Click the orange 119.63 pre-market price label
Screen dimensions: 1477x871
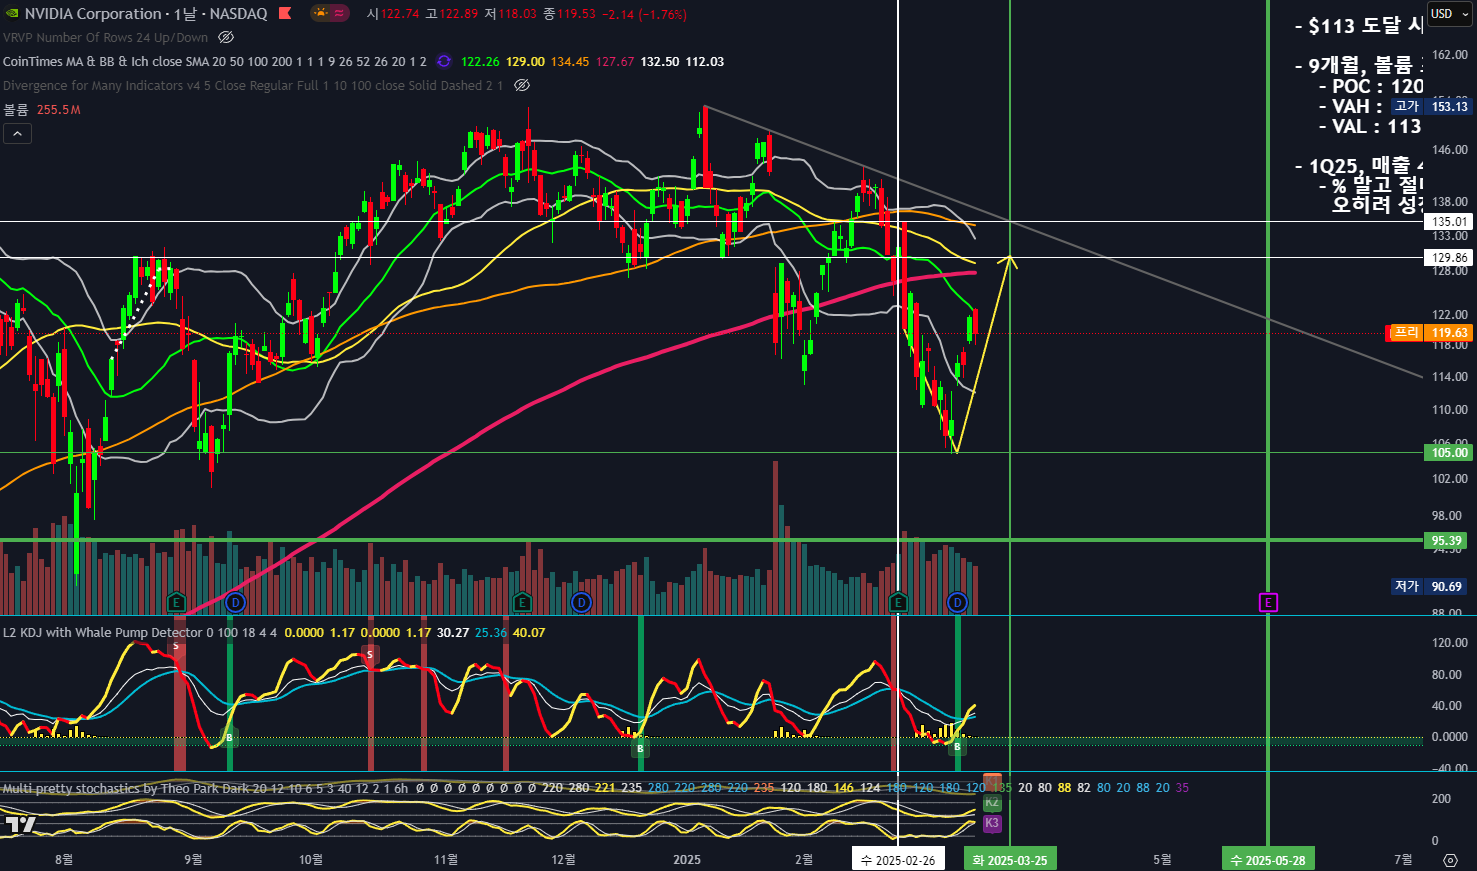(x=1448, y=333)
